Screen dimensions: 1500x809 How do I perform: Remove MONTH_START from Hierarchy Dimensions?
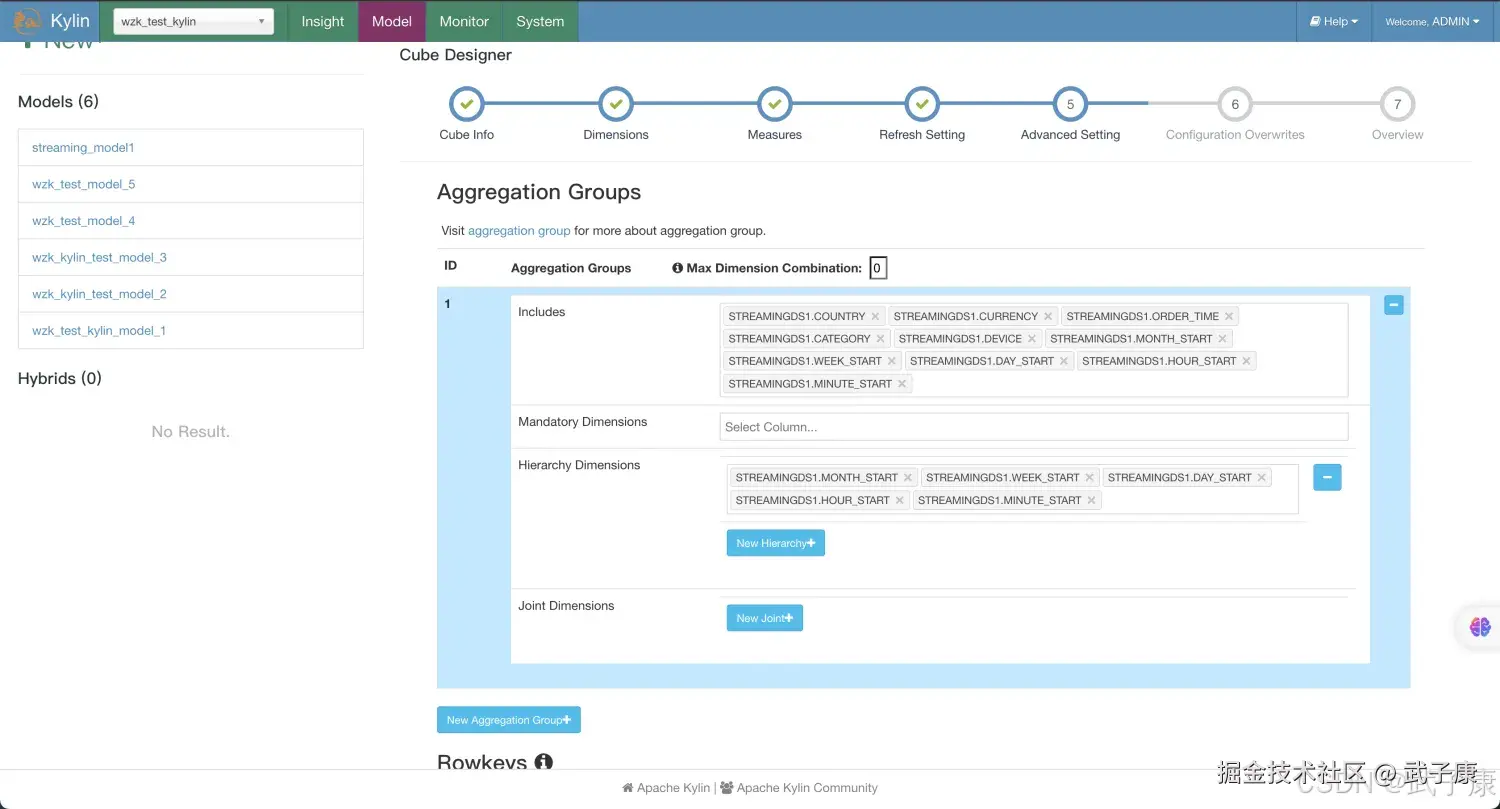pyautogui.click(x=908, y=478)
